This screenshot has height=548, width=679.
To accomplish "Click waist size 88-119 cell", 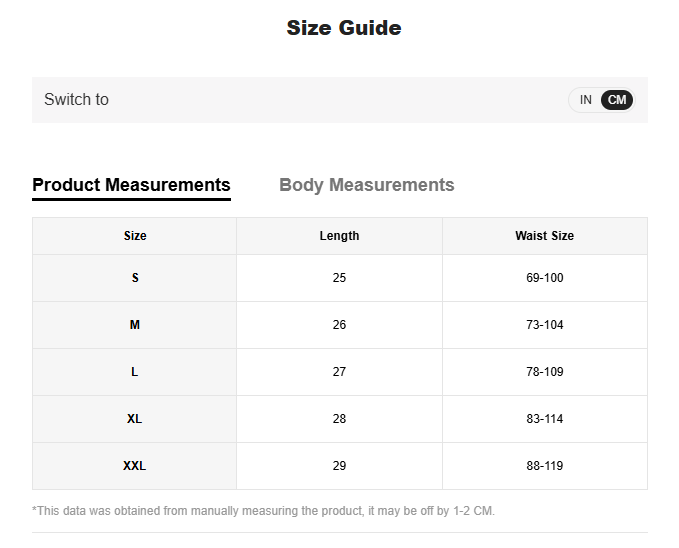I will (x=544, y=466).
